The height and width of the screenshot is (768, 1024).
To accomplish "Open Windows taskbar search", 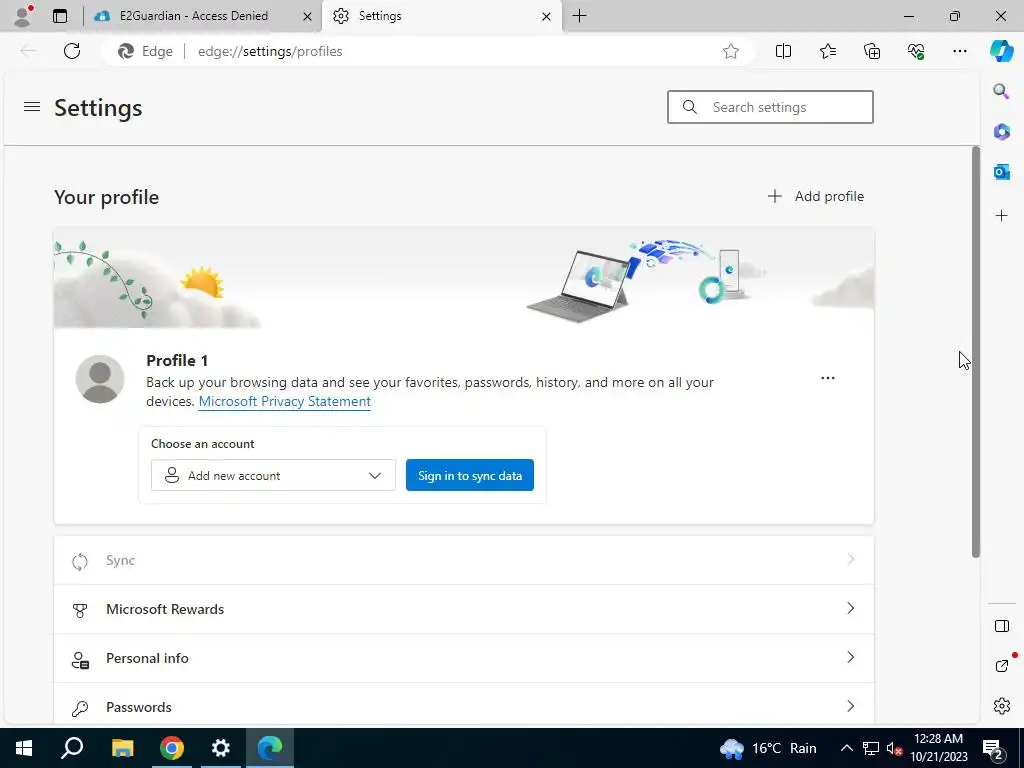I will (72, 748).
